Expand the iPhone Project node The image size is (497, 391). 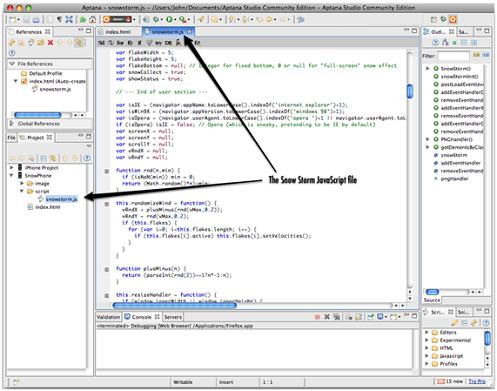click(x=11, y=167)
